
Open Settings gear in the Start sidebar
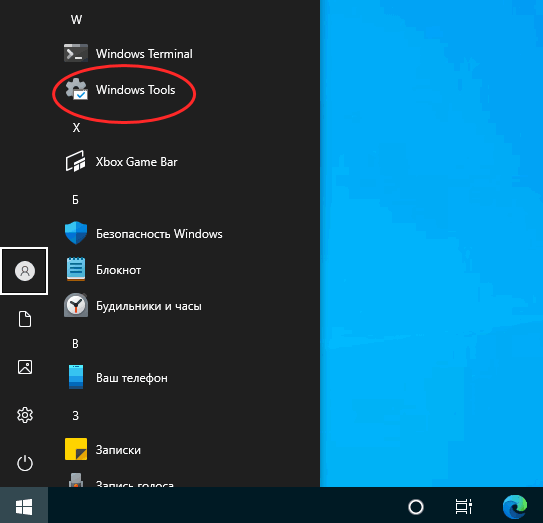click(x=25, y=415)
